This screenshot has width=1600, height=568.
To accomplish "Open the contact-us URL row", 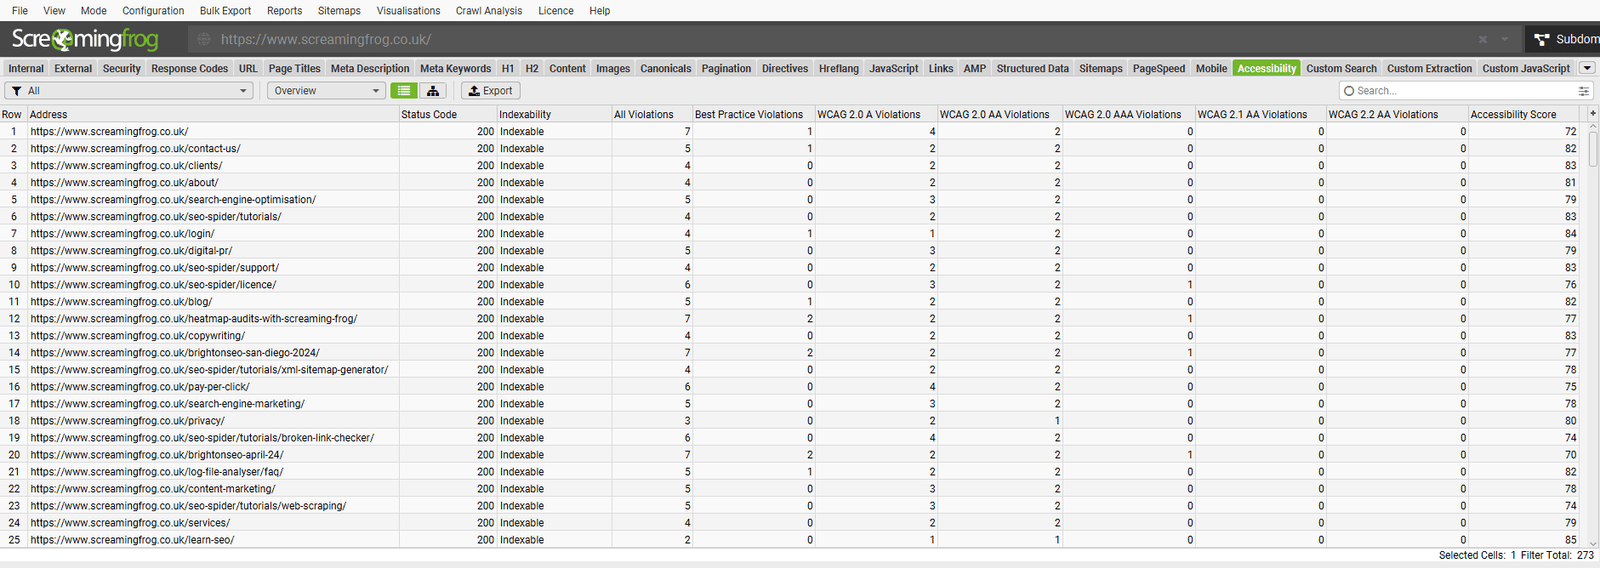I will 135,149.
